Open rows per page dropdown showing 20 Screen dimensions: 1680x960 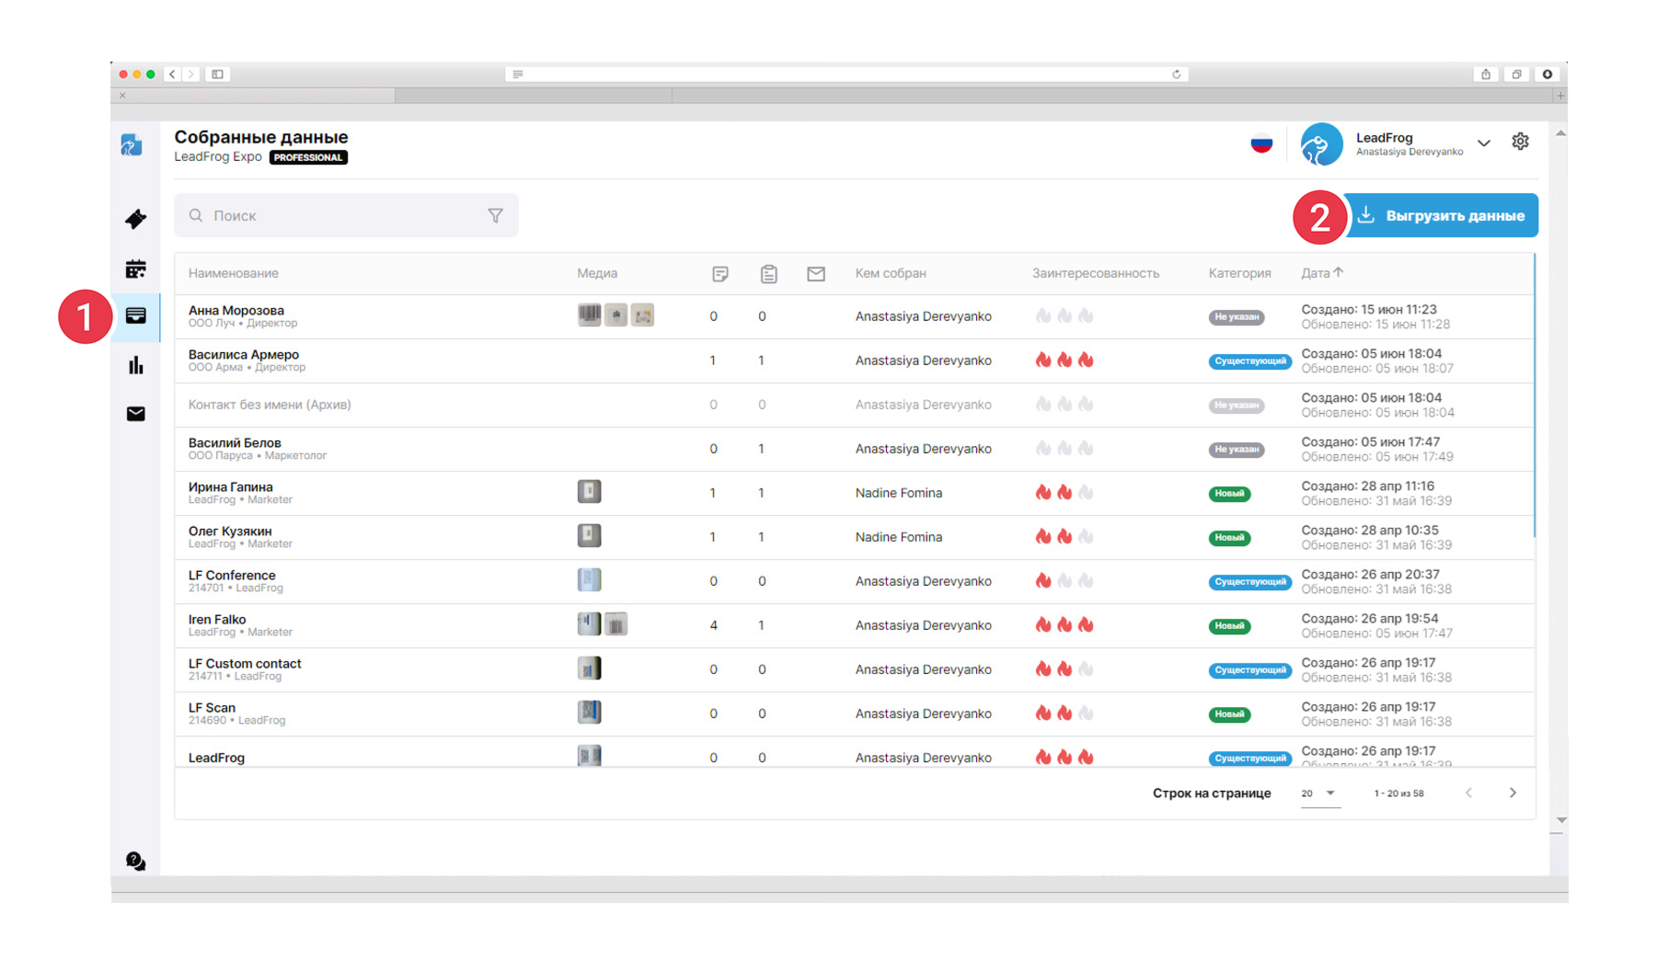[1319, 793]
